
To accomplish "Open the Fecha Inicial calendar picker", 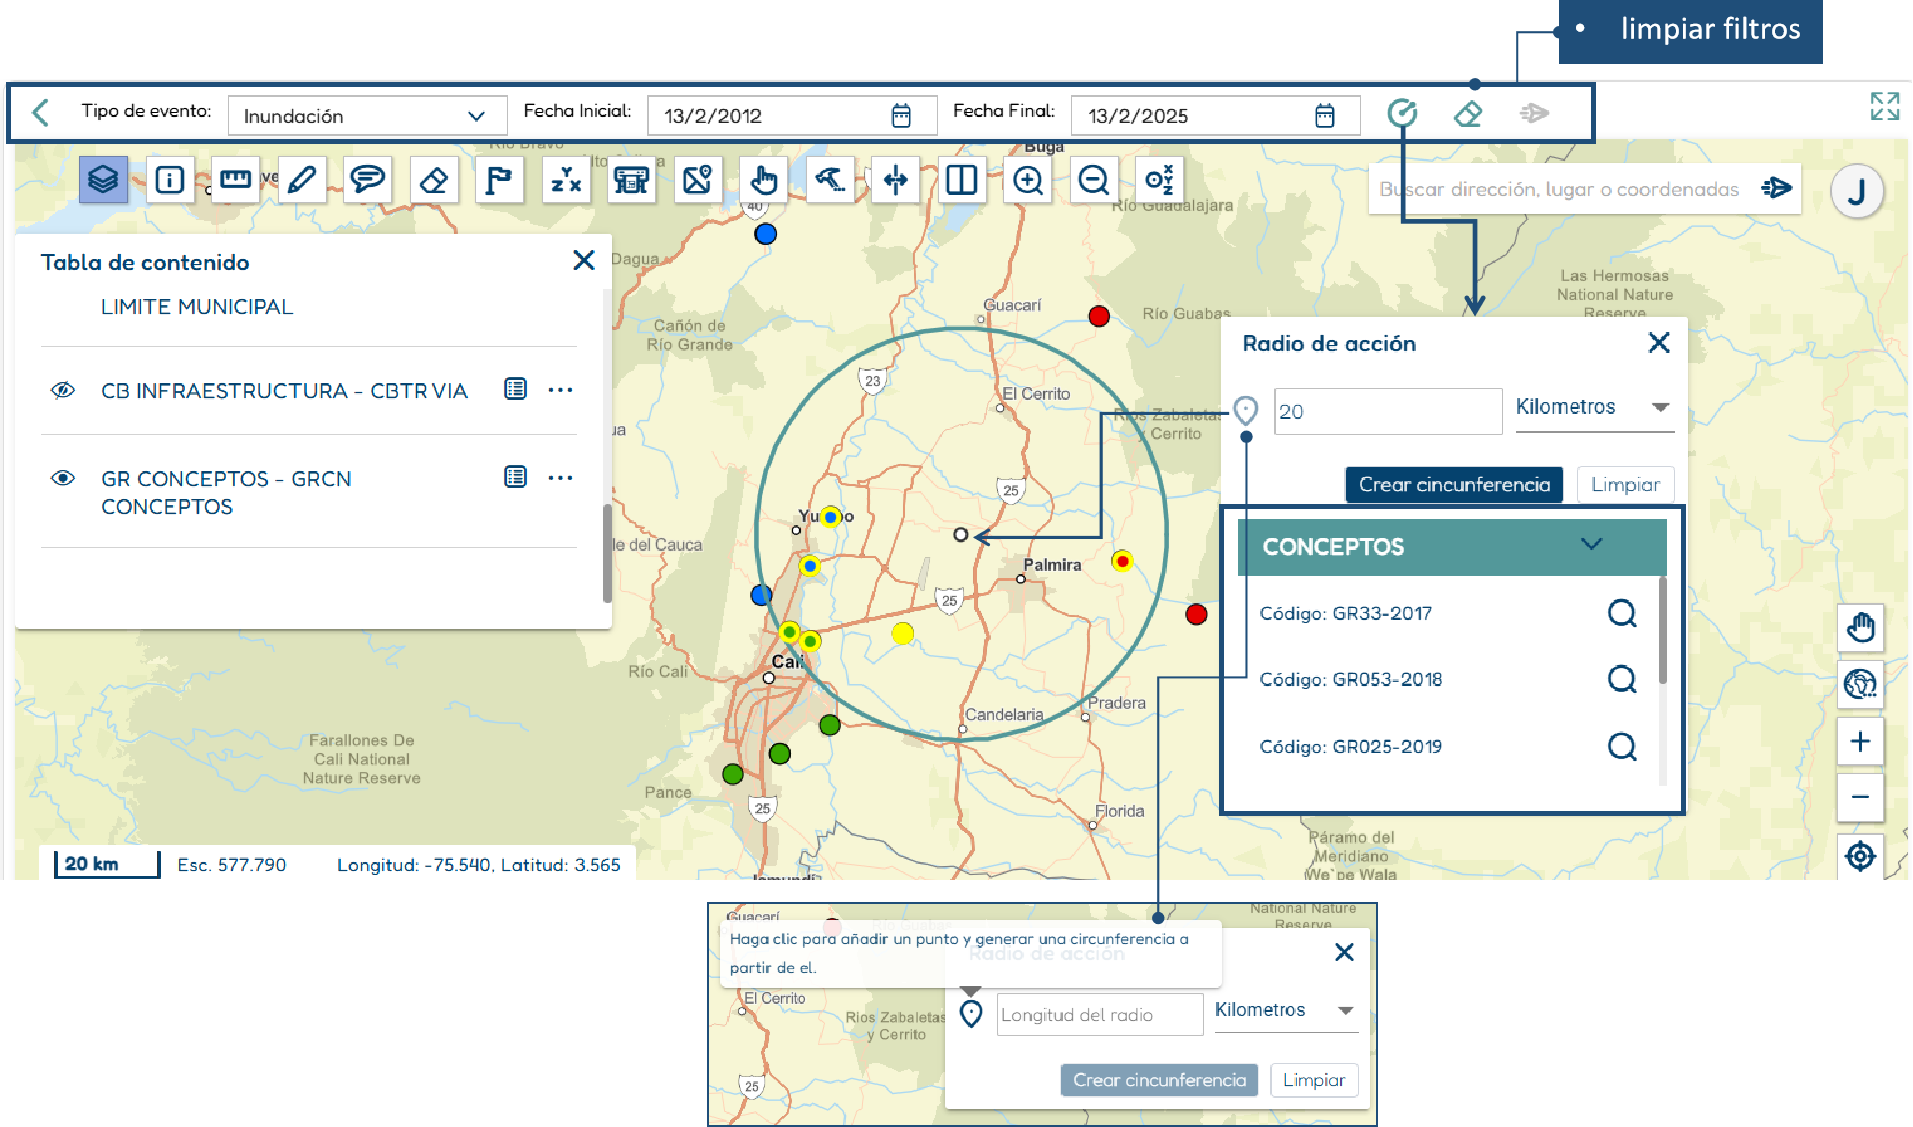I will pyautogui.click(x=901, y=116).
